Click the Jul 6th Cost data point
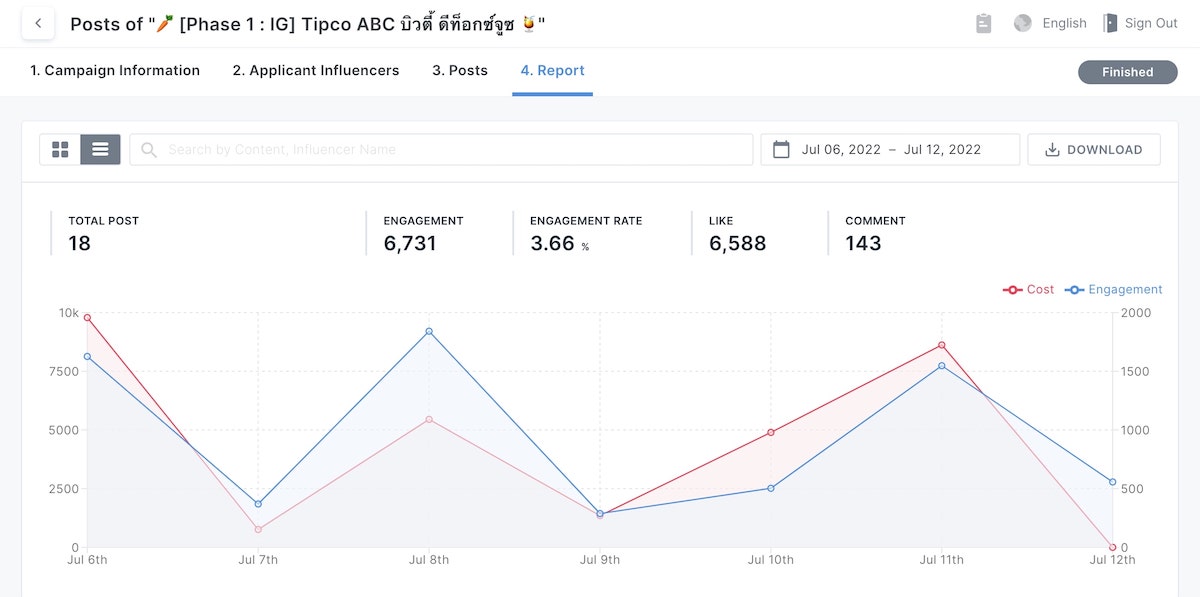The height and width of the screenshot is (597, 1200). [x=87, y=318]
